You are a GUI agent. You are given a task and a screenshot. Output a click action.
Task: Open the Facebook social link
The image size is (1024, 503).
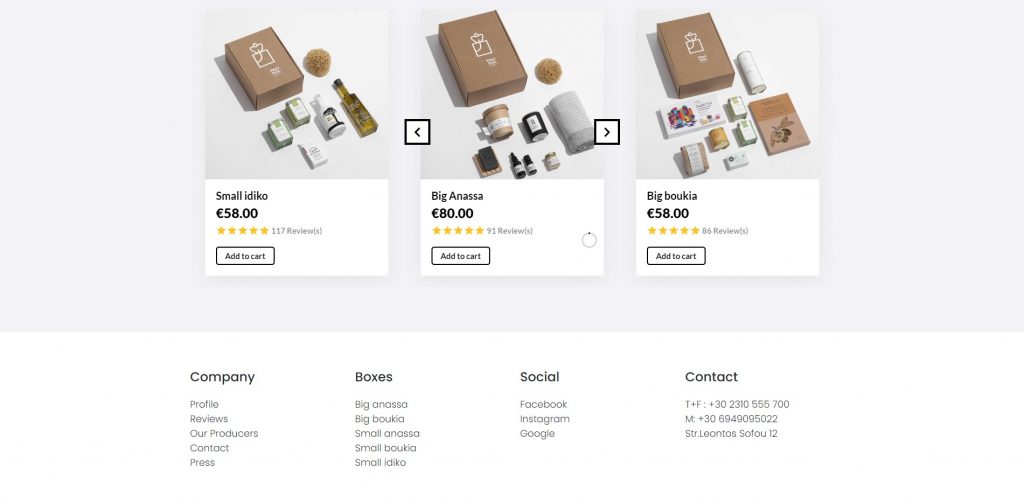click(x=543, y=404)
